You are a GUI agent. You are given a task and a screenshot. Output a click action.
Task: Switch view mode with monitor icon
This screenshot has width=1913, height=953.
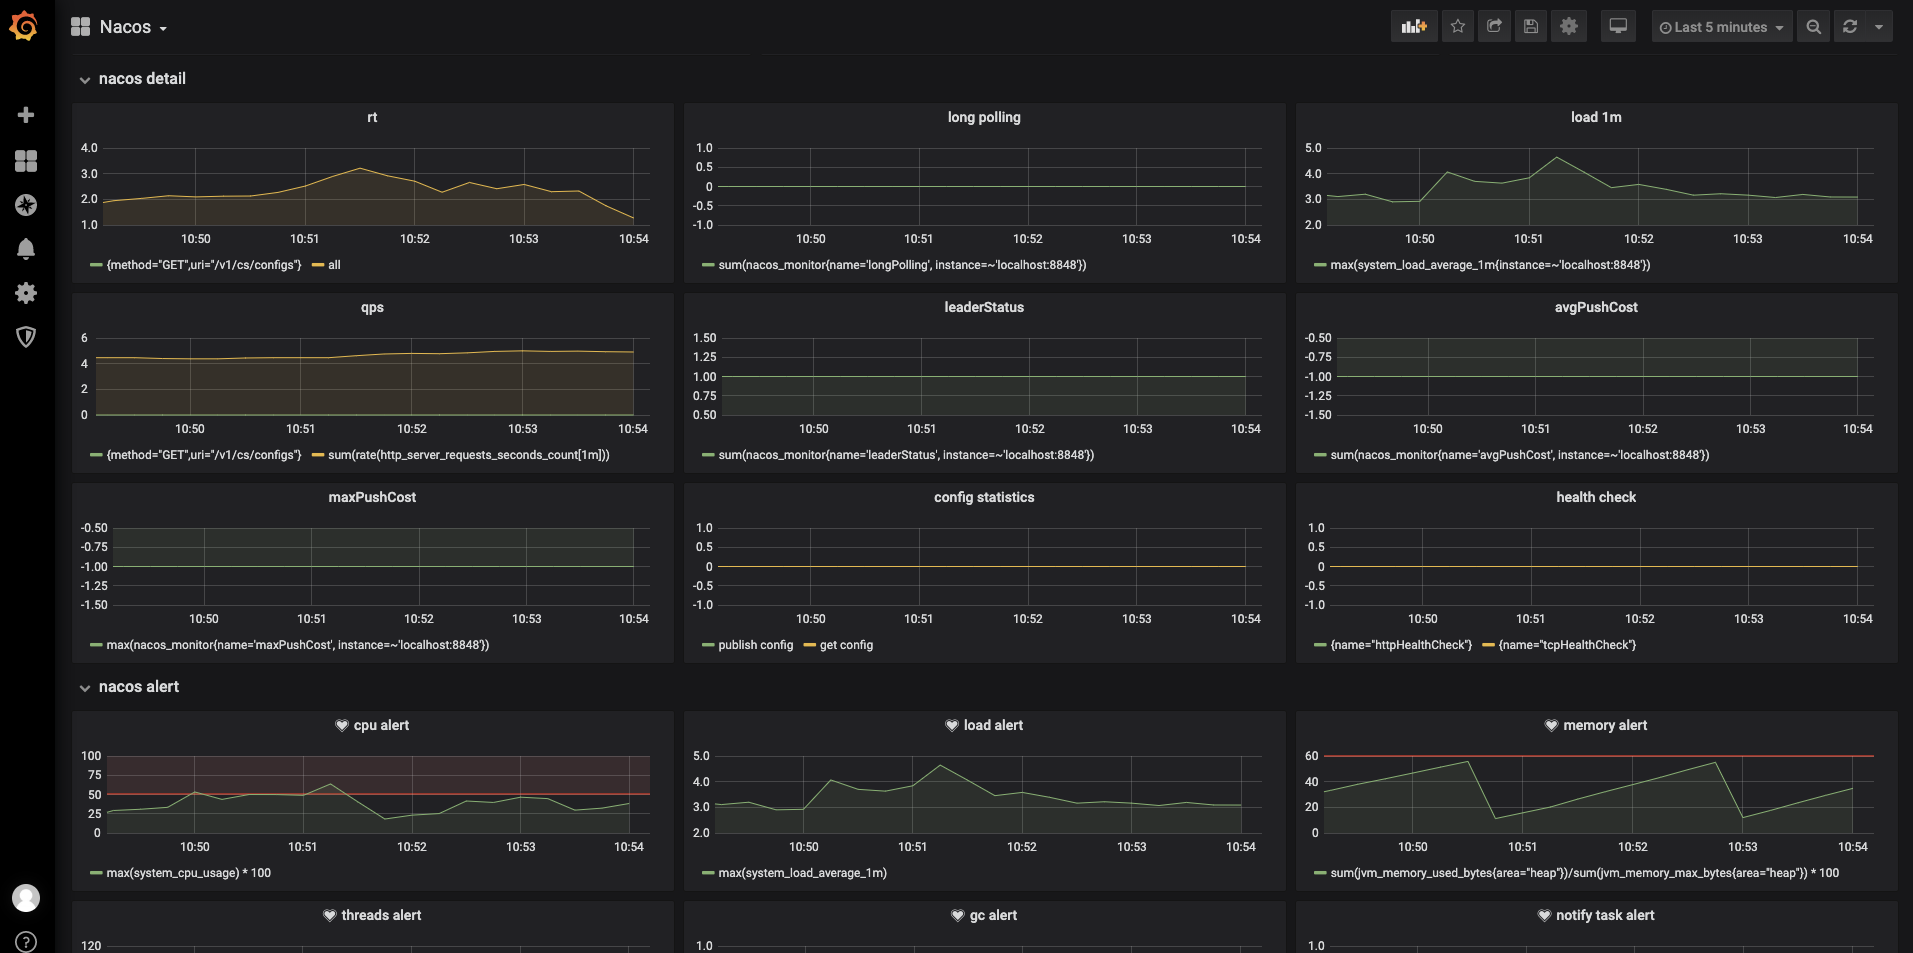1618,27
